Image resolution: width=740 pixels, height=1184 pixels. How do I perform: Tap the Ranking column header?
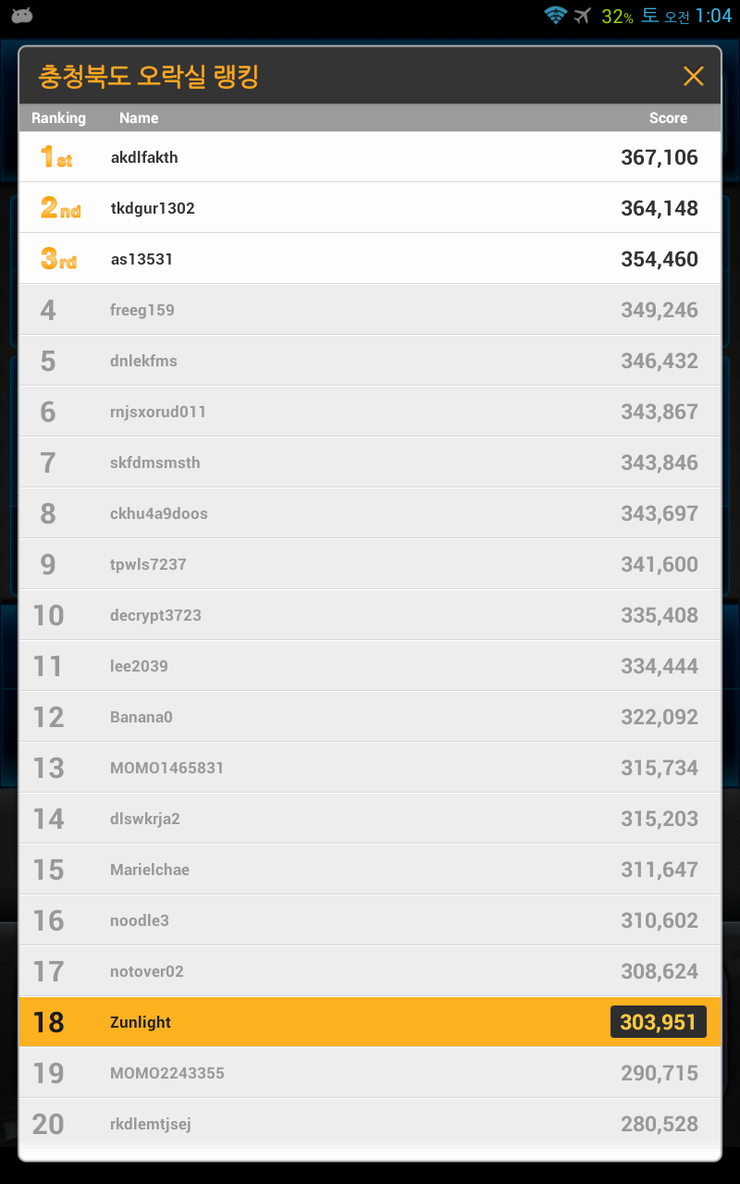tap(58, 118)
